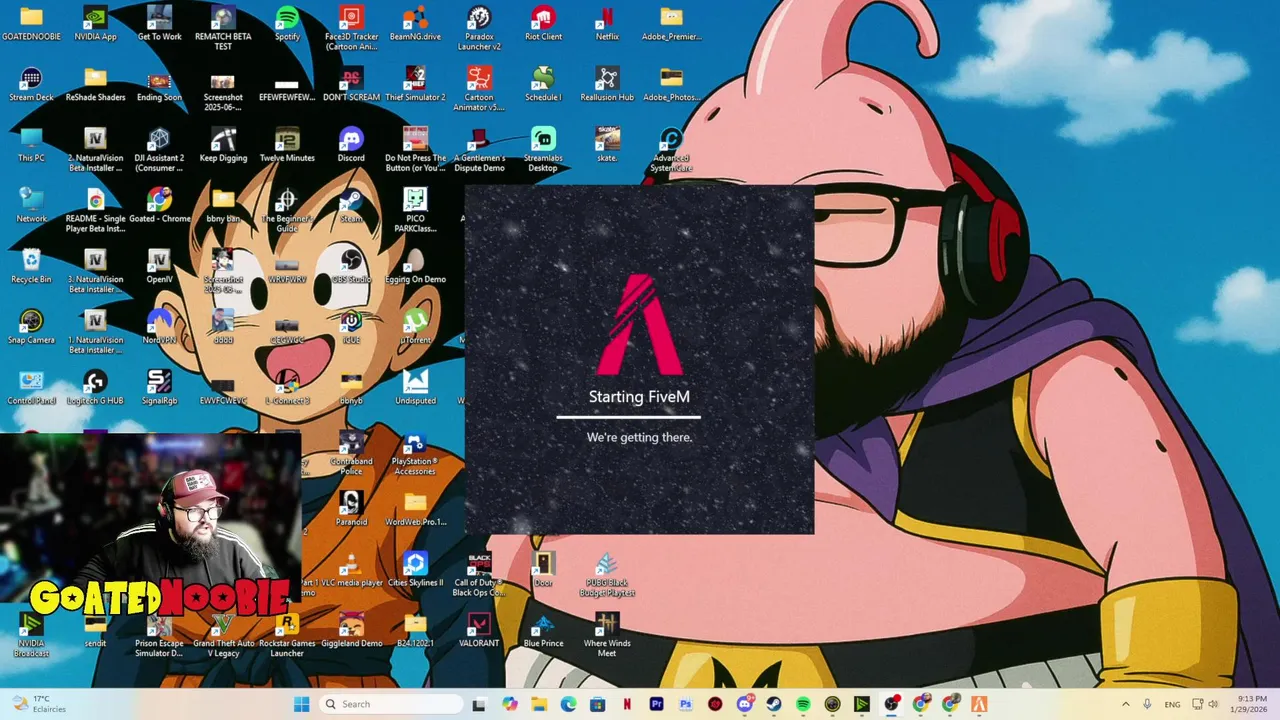The height and width of the screenshot is (720, 1280).
Task: Click Starting FiveM progress bar
Action: pyautogui.click(x=628, y=417)
